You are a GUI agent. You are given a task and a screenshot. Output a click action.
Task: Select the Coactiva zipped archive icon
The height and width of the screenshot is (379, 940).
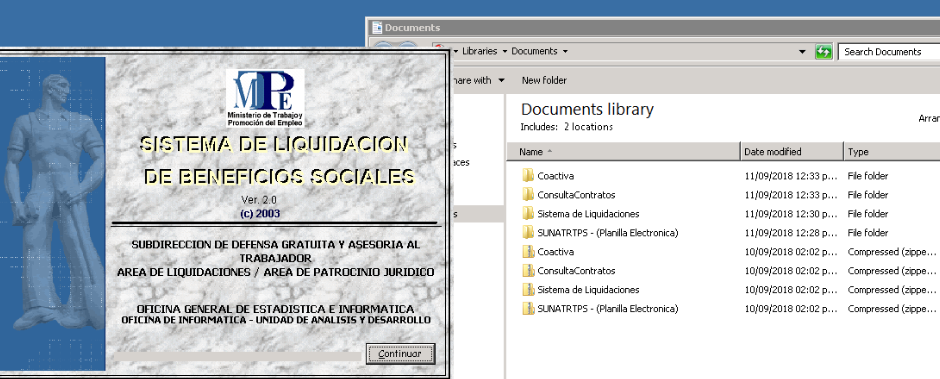[x=528, y=252]
